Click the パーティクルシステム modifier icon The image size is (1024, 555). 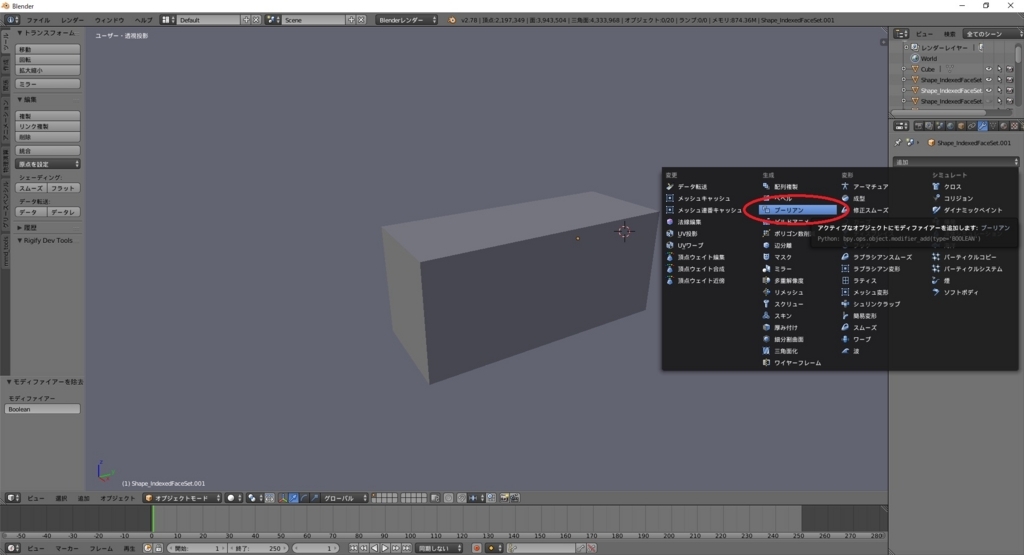click(x=936, y=269)
